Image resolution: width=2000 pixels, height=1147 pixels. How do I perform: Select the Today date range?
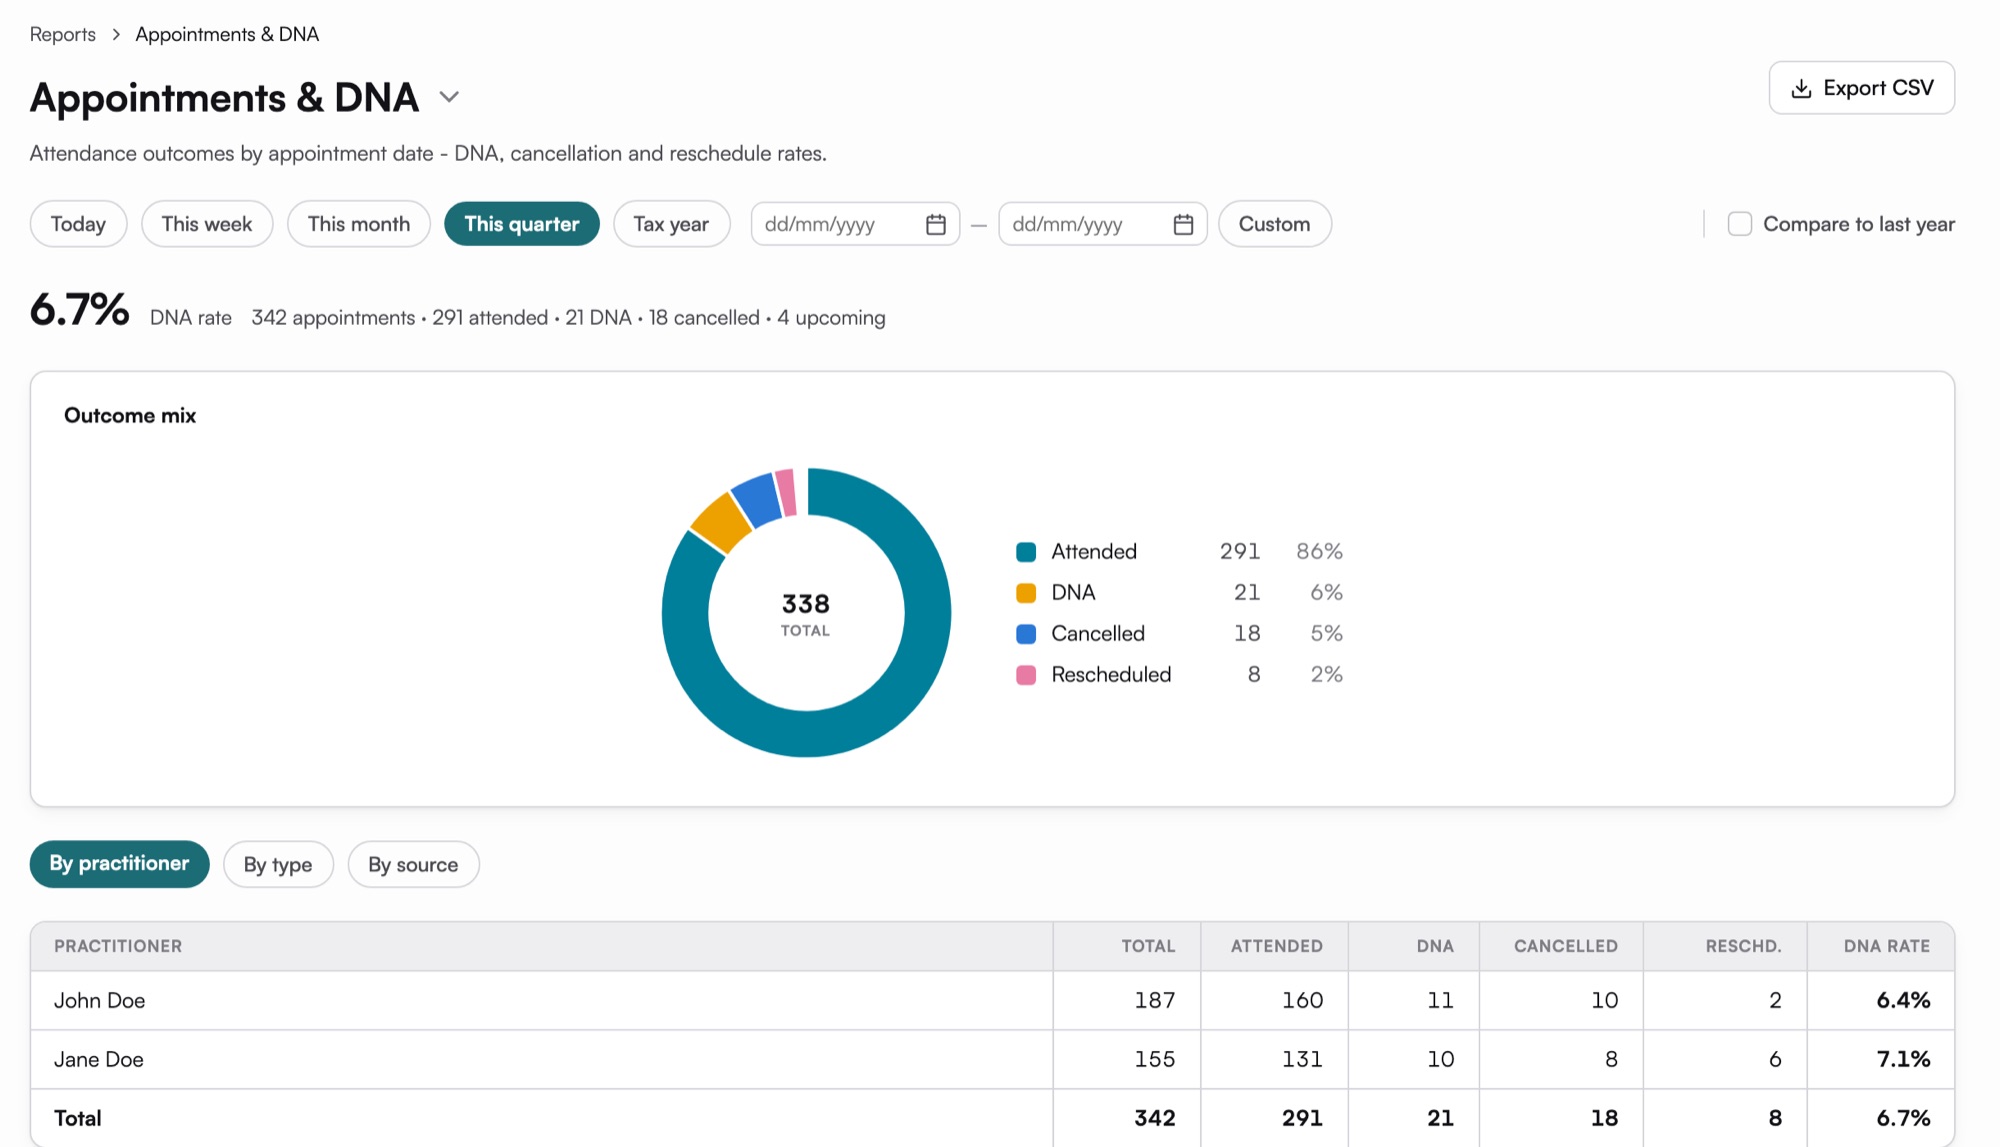[x=78, y=224]
